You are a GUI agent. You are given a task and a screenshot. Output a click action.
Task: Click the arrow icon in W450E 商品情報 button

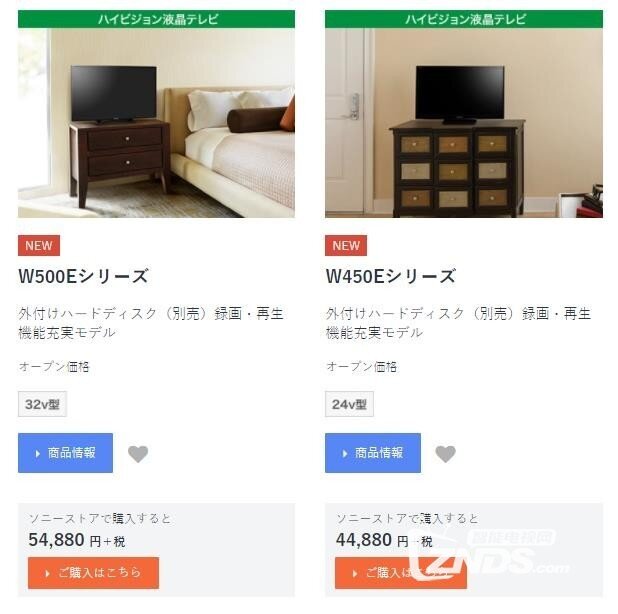345,454
